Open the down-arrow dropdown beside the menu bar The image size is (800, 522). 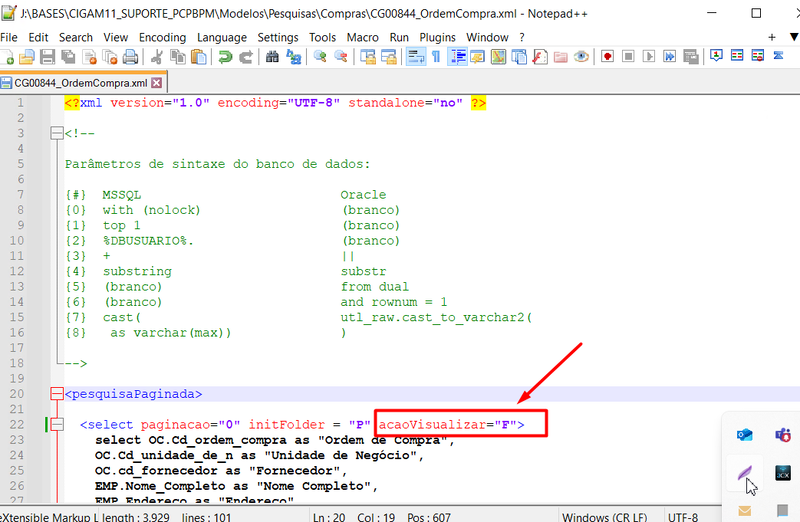794,37
